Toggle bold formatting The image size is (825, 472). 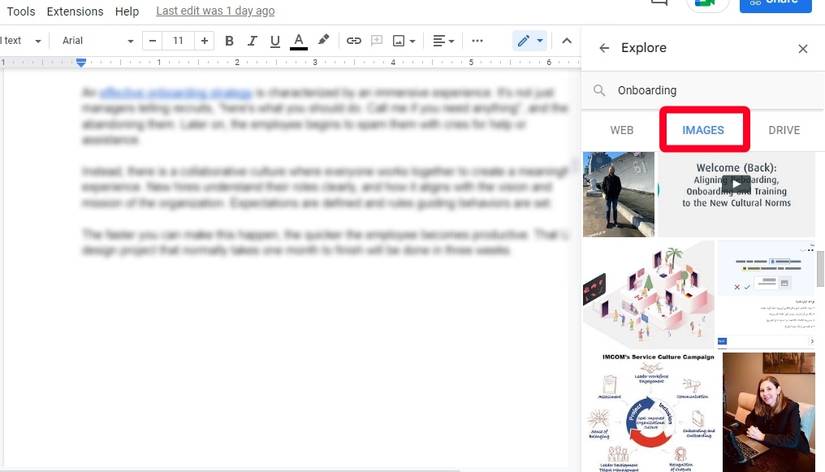(229, 41)
